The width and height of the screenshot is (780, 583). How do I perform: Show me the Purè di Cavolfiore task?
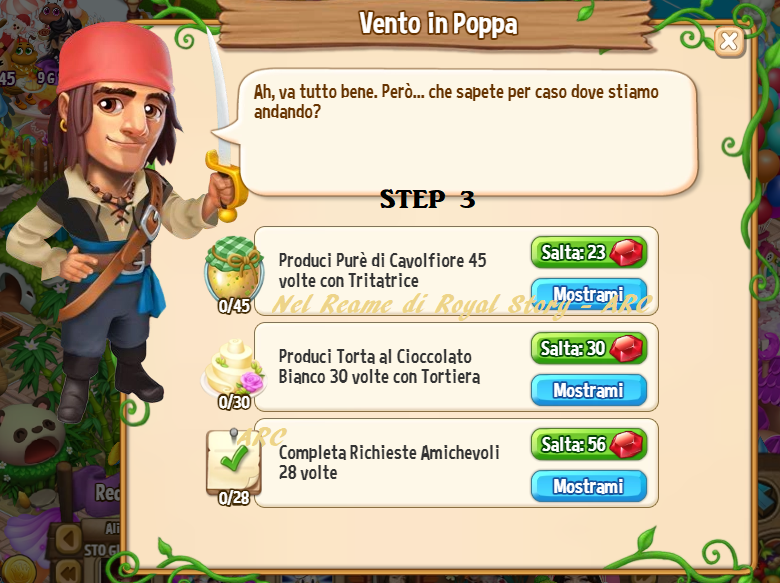tap(589, 293)
